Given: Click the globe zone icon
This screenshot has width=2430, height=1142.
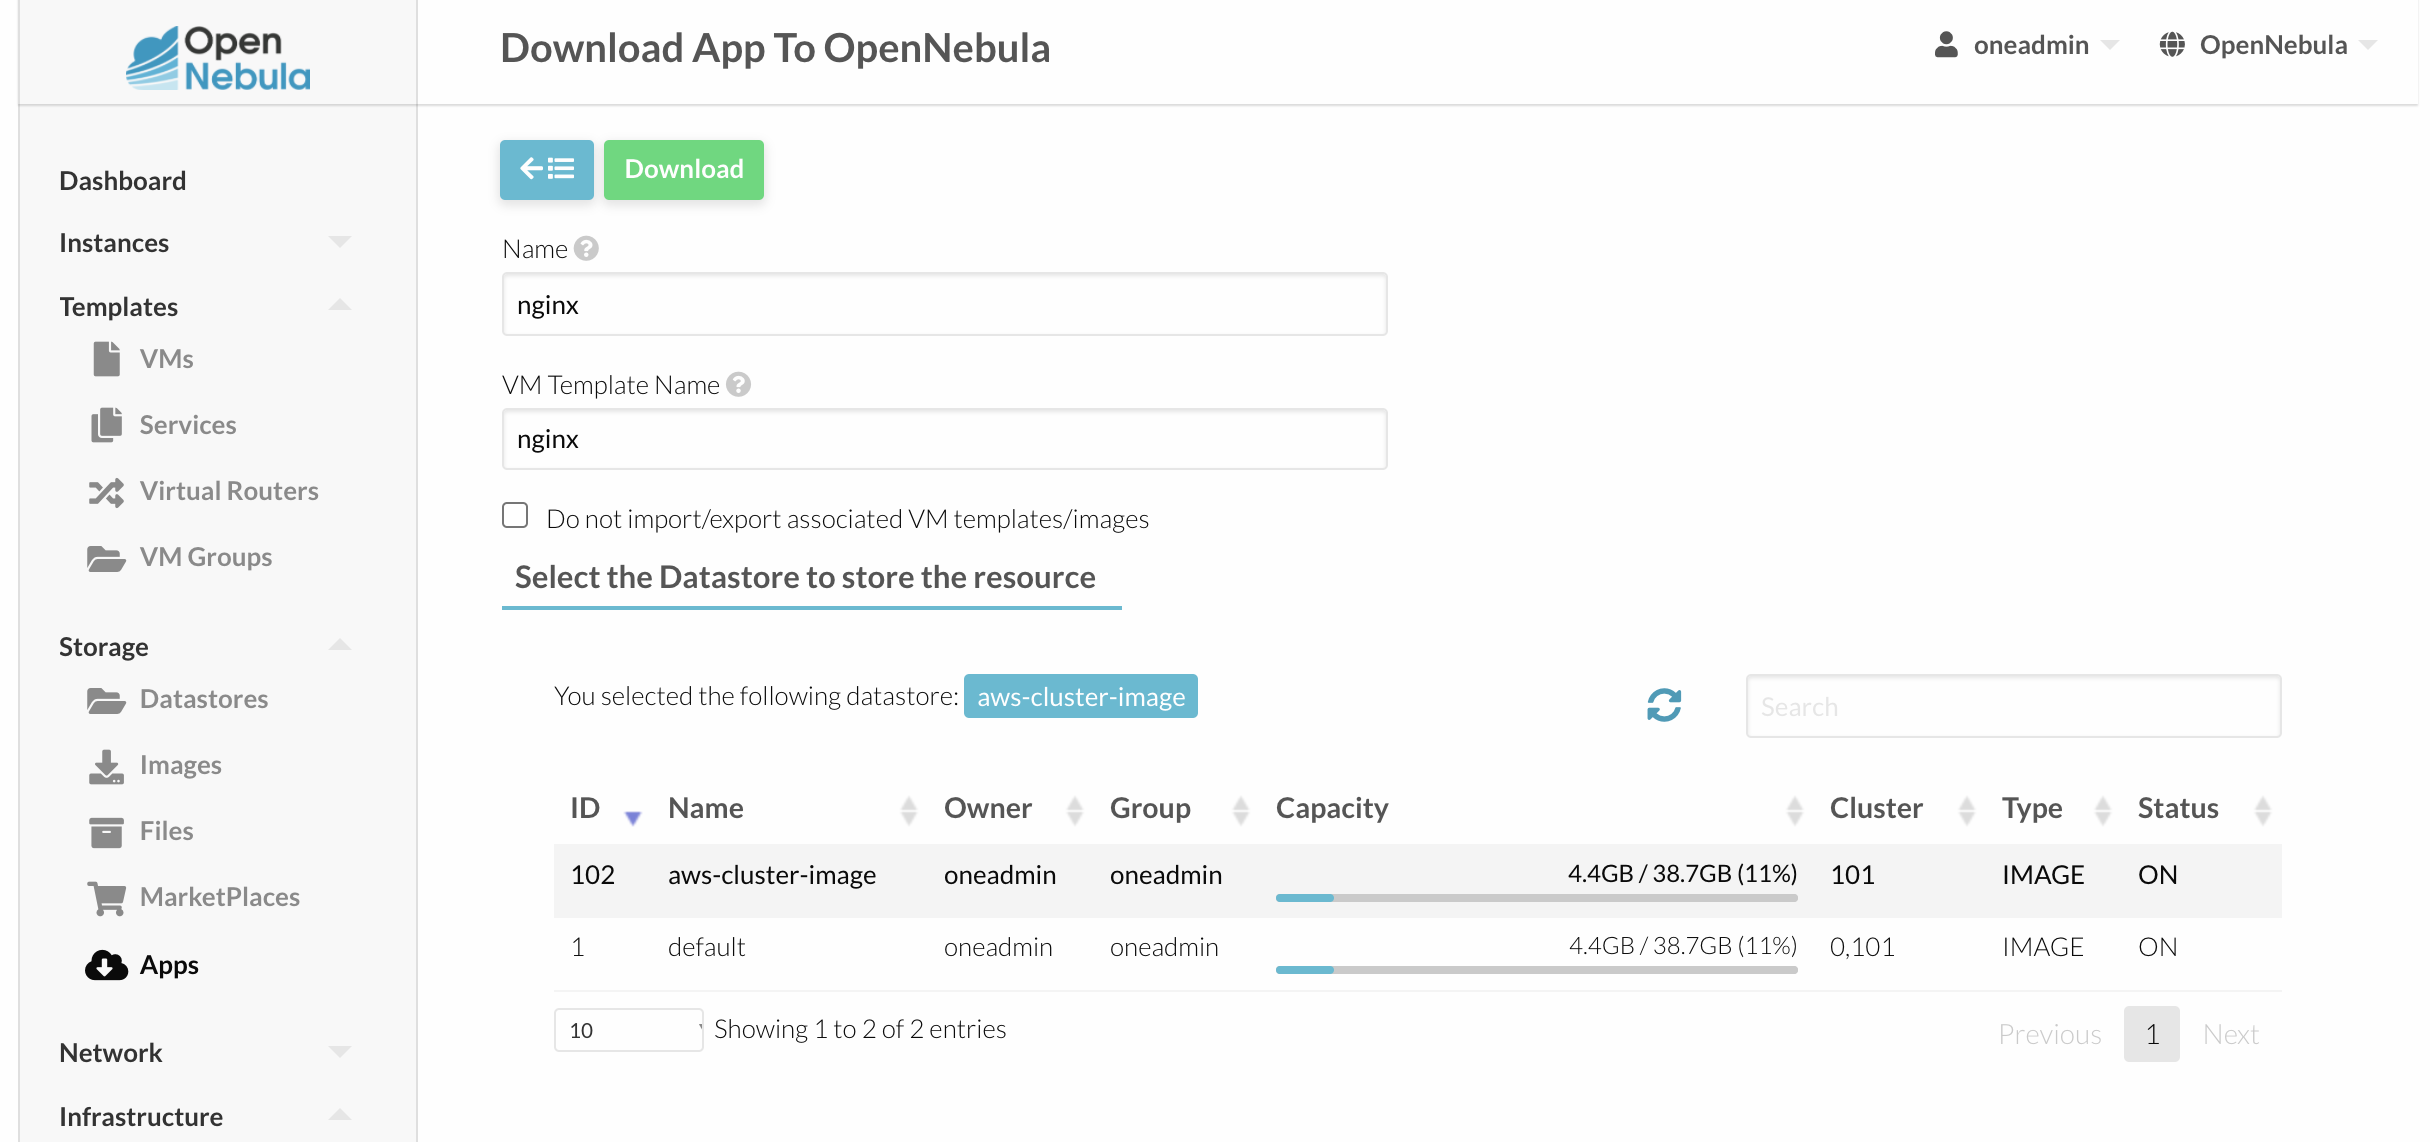Looking at the screenshot, I should [2172, 44].
